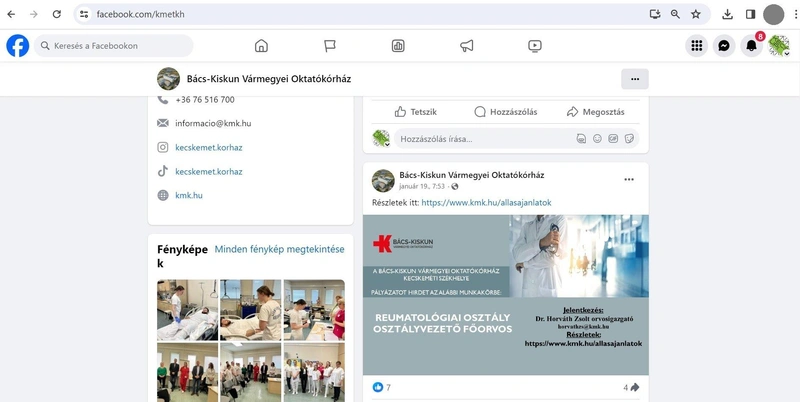
Task: Open the bottom-middle photo thumbnail
Action: [x=251, y=372]
